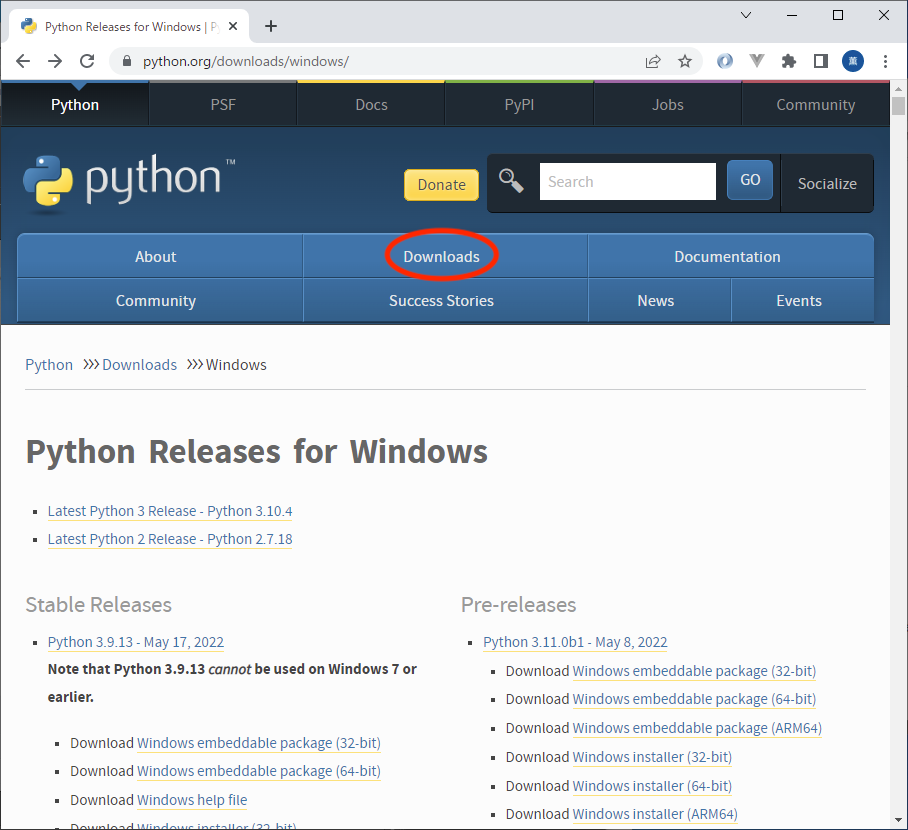The height and width of the screenshot is (830, 908).
Task: Select the Python top navigation tab
Action: [x=75, y=105]
